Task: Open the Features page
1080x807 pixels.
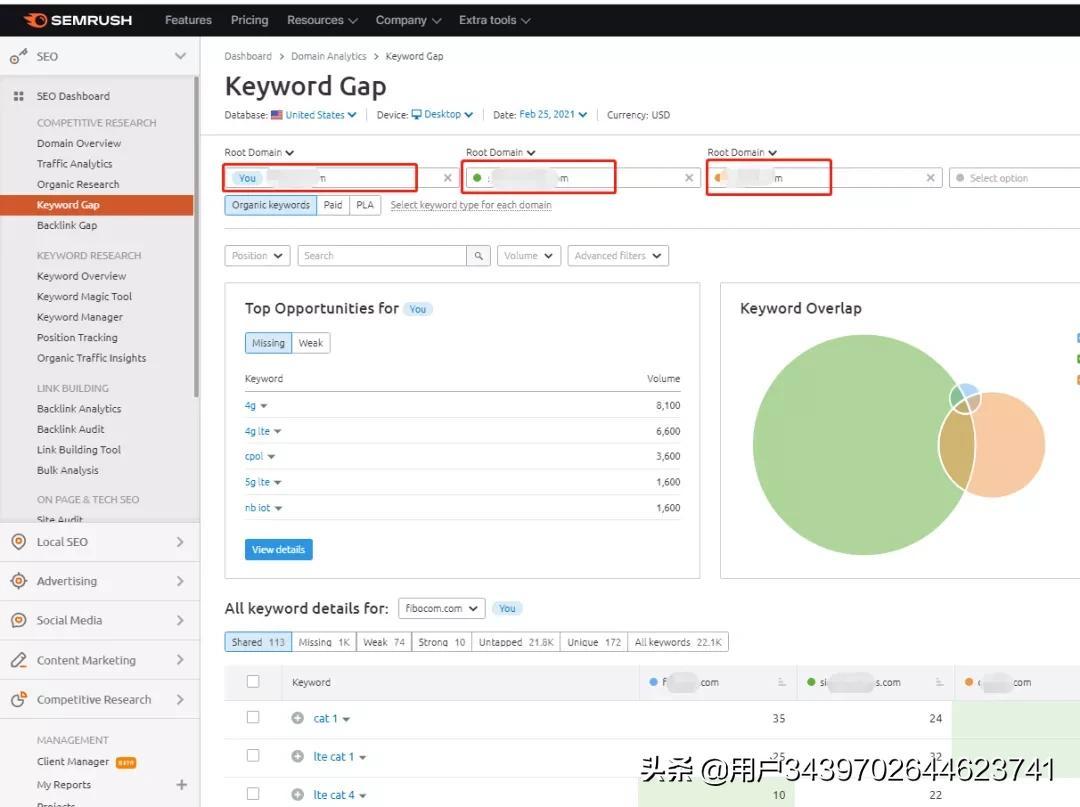Action: tap(188, 21)
